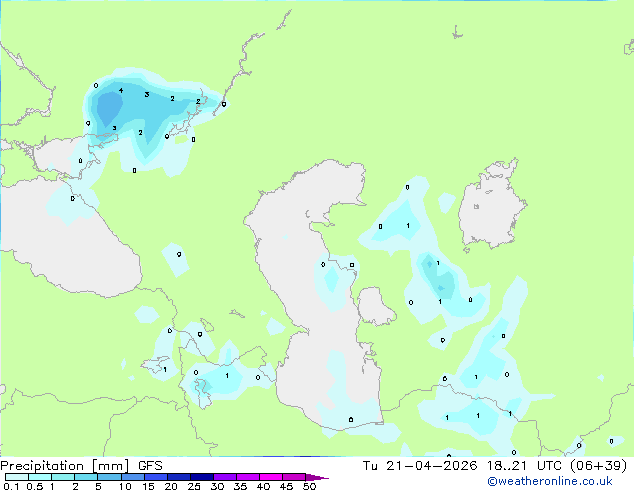Image resolution: width=634 pixels, height=490 pixels.
Task: Pick the 15–20 mm blue legend swatch
Action: point(155,477)
